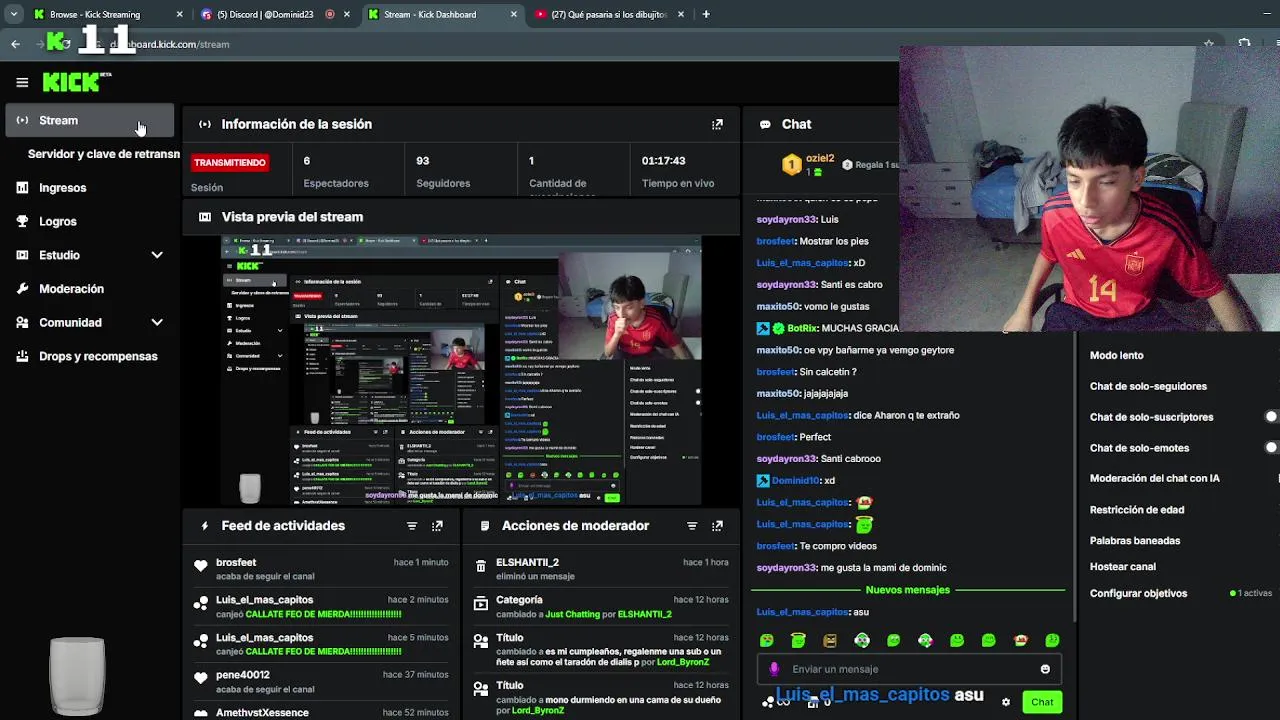
Task: Open chat settings gear icon
Action: point(1006,702)
